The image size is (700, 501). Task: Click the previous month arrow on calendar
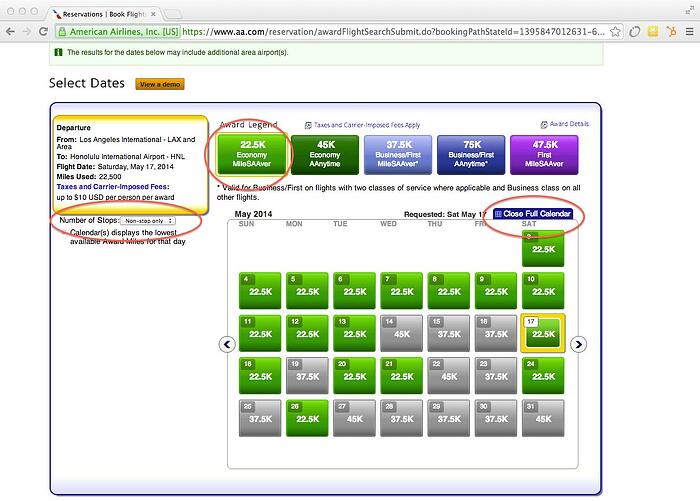click(226, 344)
